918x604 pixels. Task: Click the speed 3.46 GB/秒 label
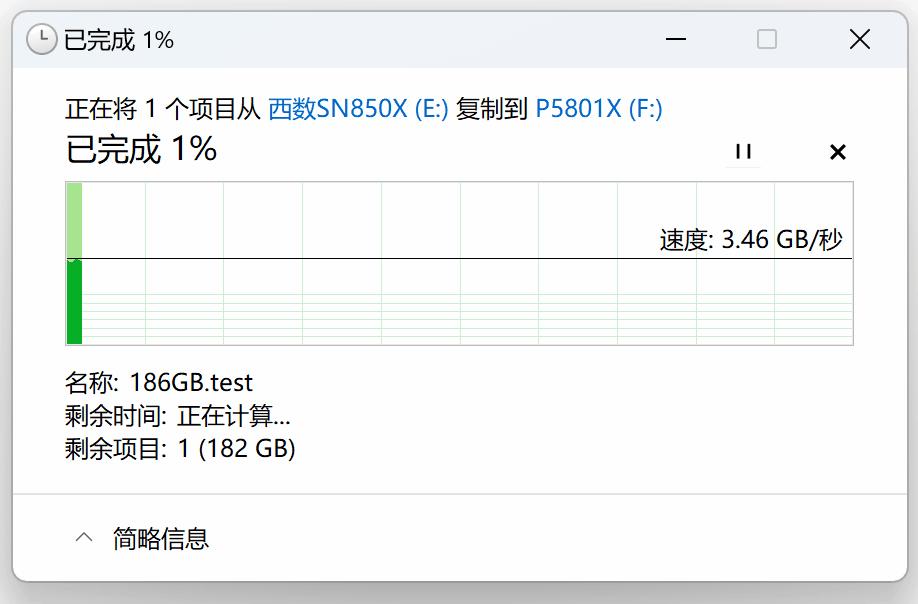750,240
